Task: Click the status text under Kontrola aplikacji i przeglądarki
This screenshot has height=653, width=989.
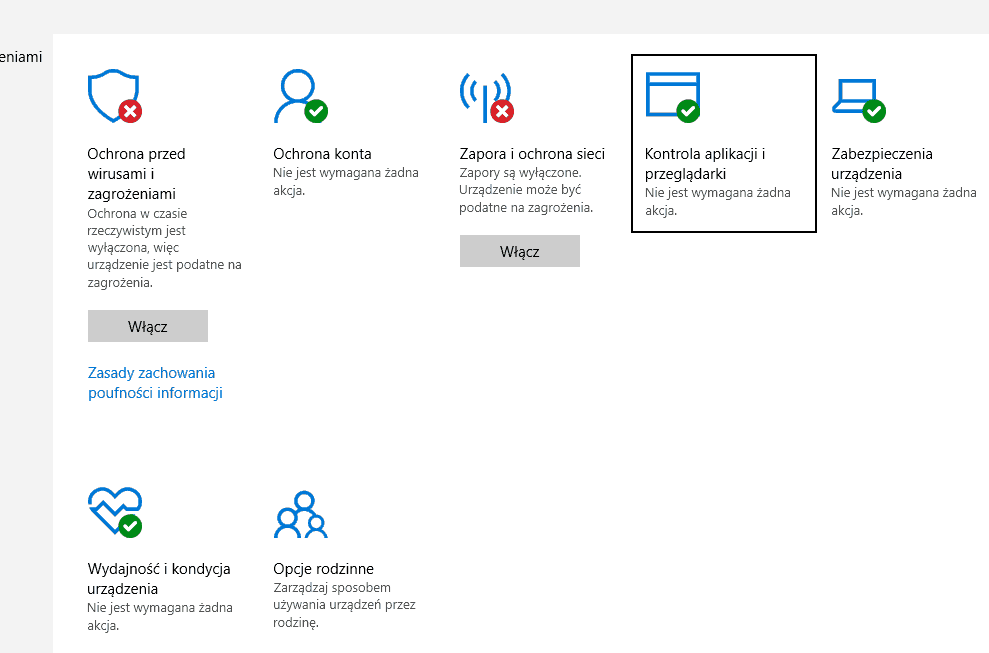Action: coord(718,201)
